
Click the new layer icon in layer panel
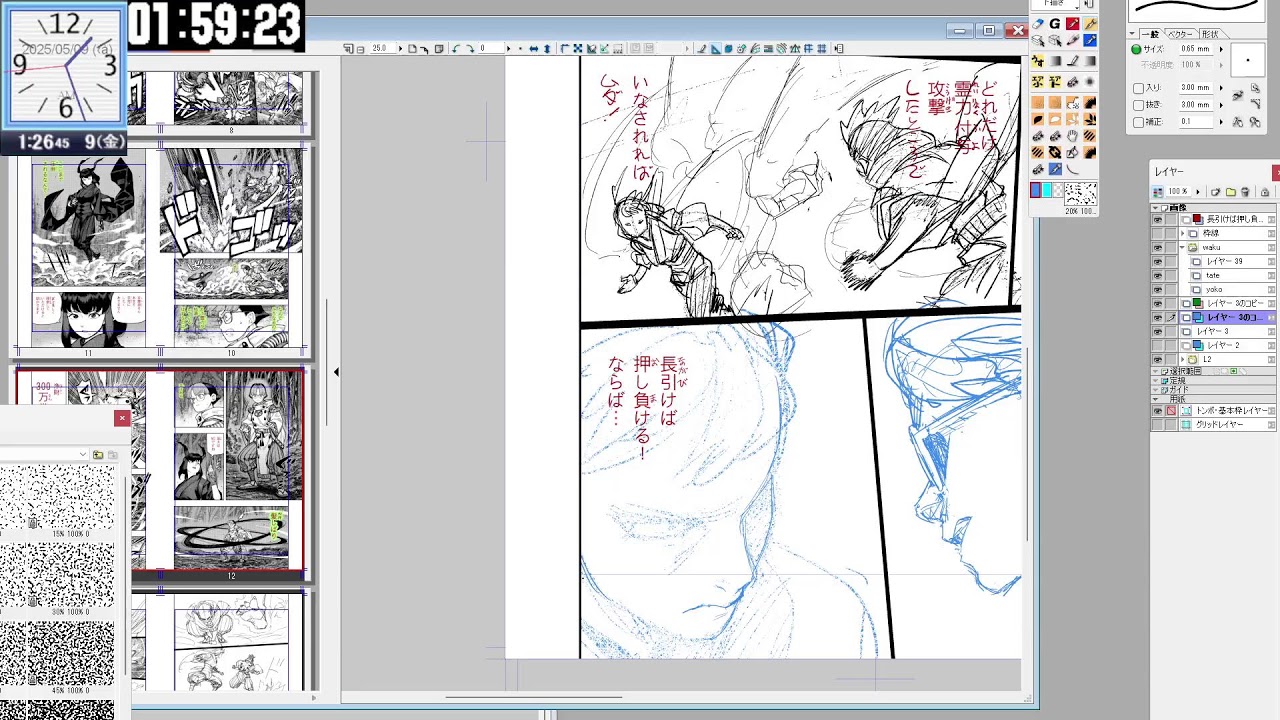[x=1215, y=192]
